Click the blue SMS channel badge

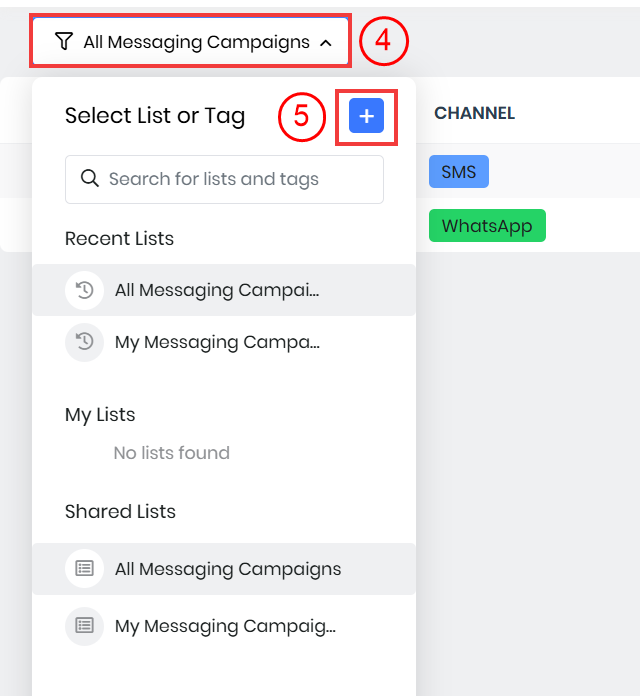click(459, 172)
